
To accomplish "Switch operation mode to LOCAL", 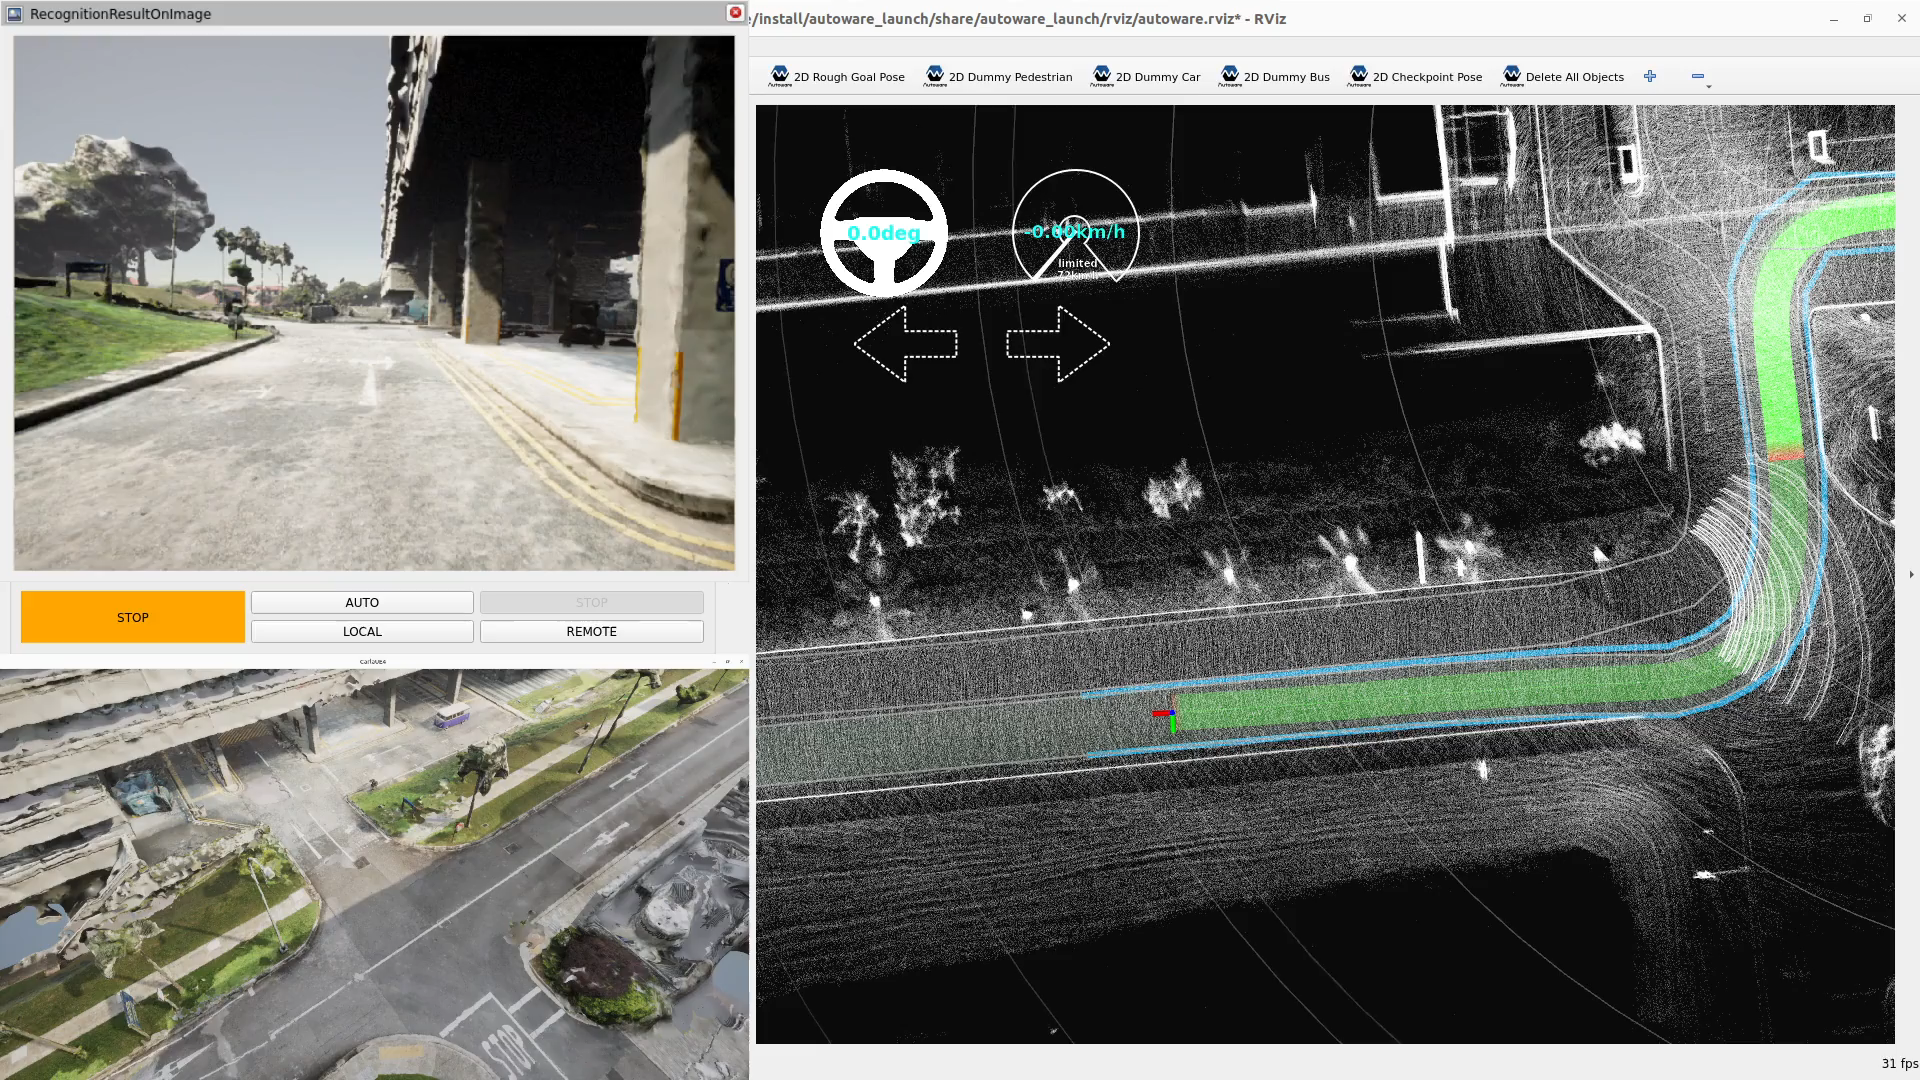I will (362, 631).
